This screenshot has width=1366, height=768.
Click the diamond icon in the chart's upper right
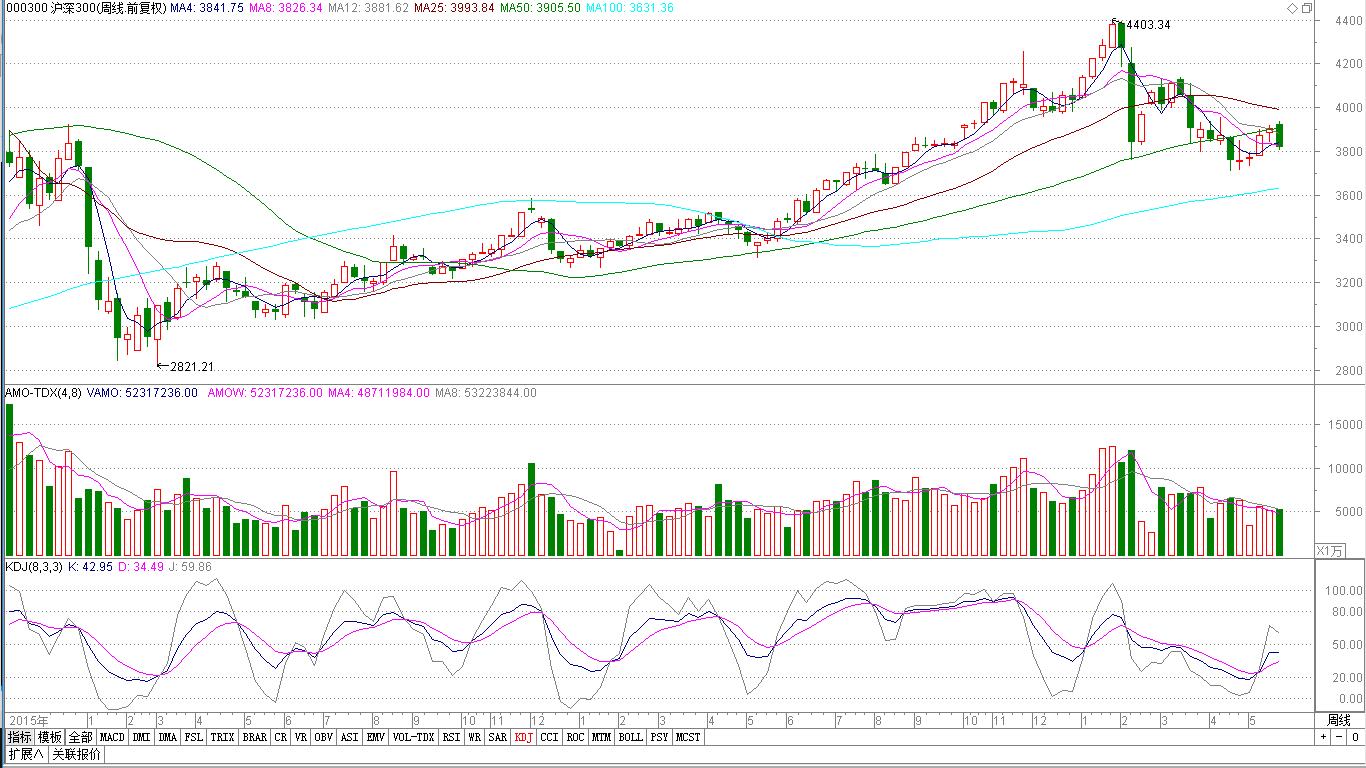point(1292,8)
